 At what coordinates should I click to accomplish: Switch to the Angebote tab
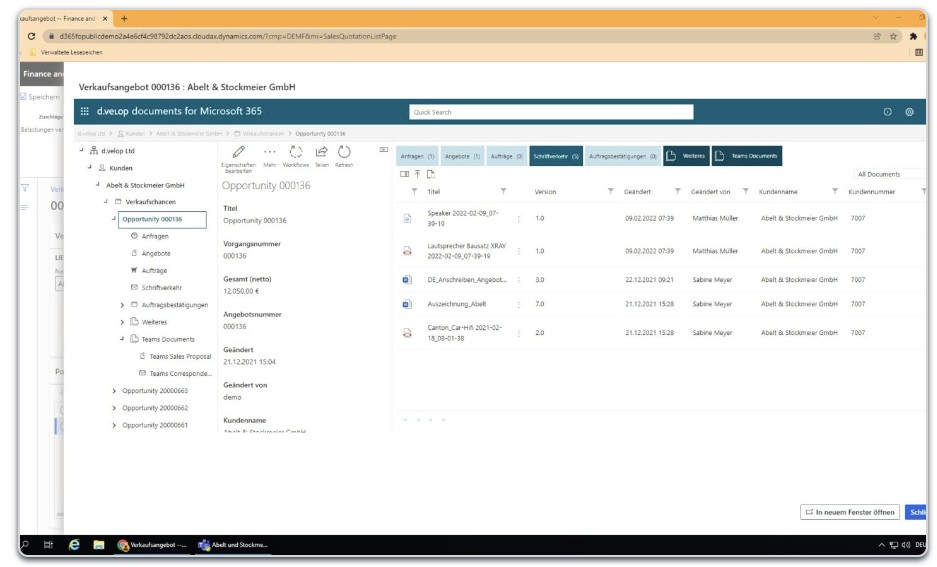pos(463,157)
